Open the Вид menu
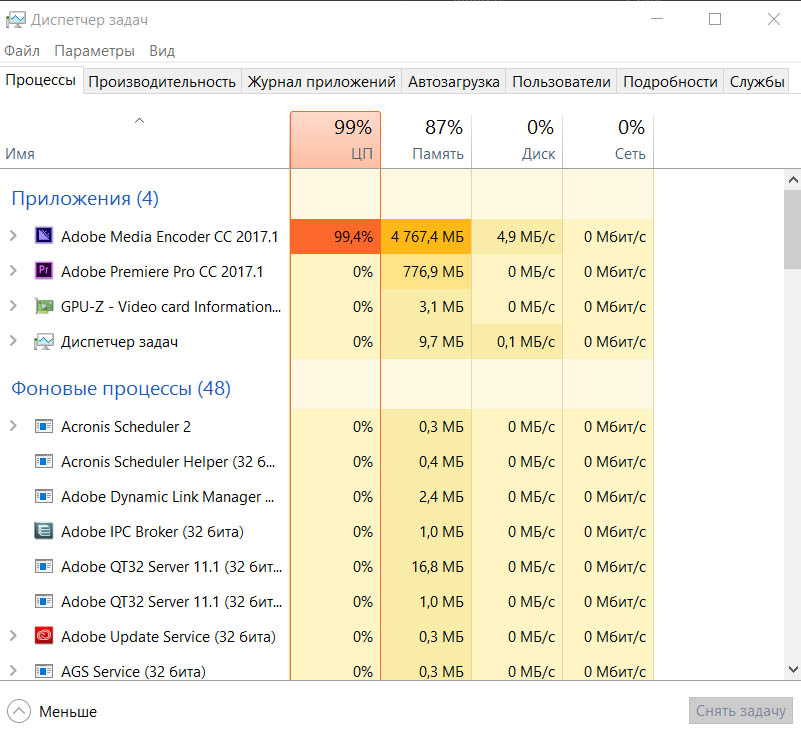 [162, 51]
